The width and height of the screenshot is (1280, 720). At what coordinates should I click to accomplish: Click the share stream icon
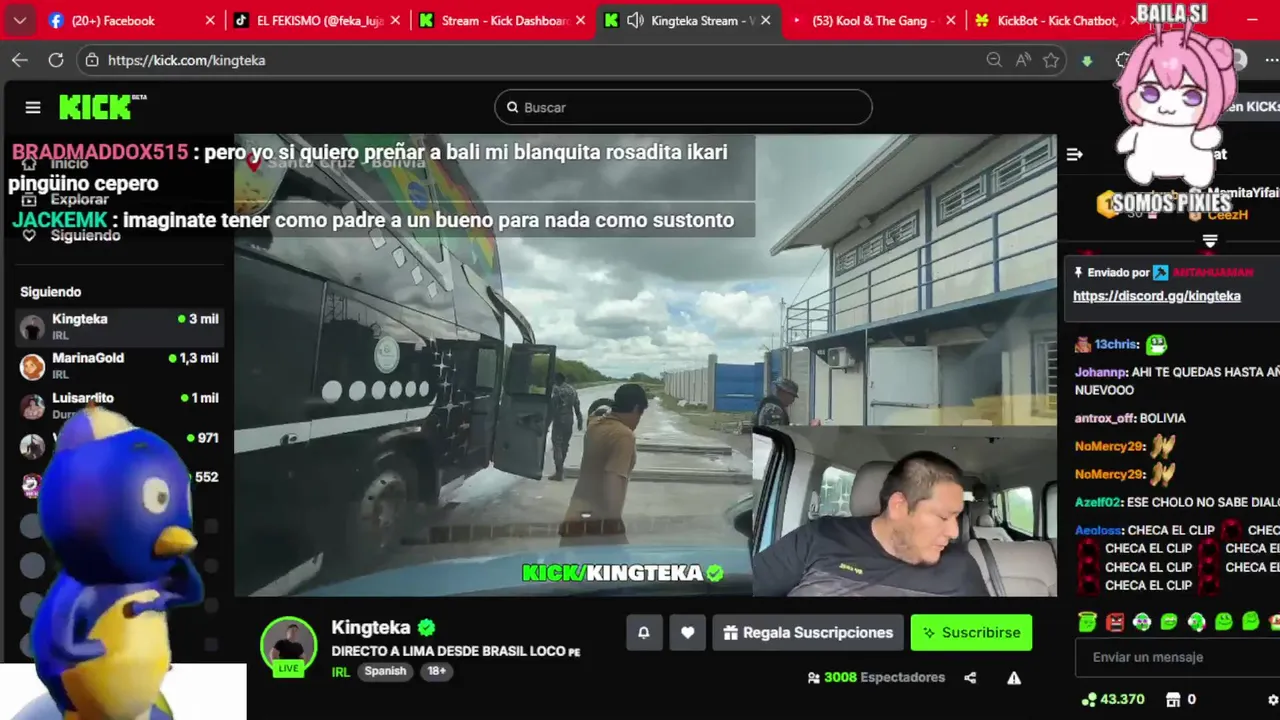click(x=970, y=678)
